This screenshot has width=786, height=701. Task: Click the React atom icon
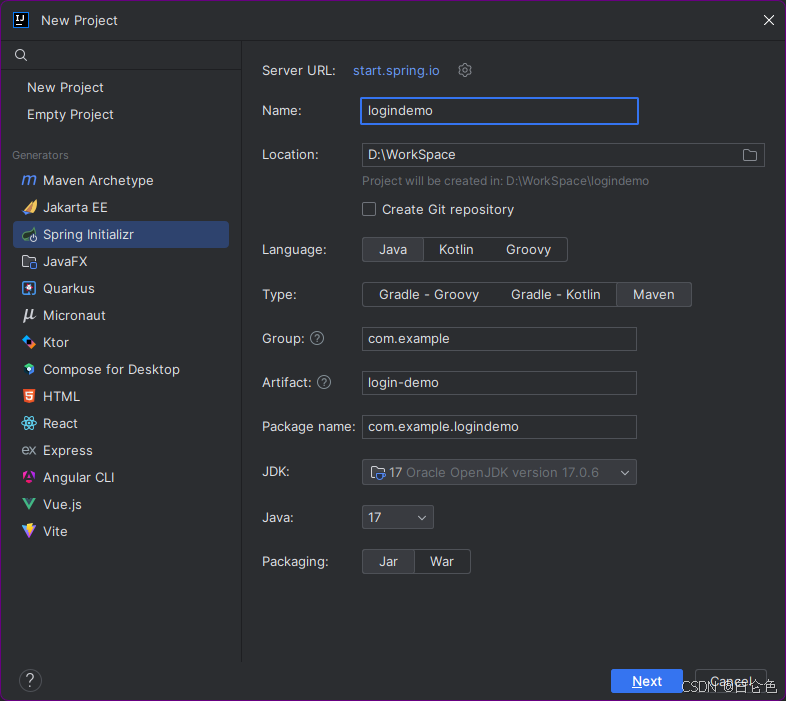click(29, 423)
